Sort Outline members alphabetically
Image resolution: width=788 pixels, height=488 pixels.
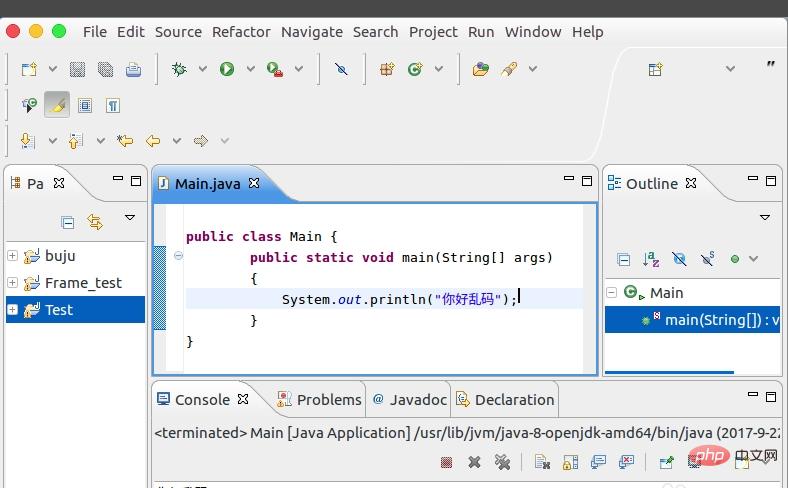651,259
